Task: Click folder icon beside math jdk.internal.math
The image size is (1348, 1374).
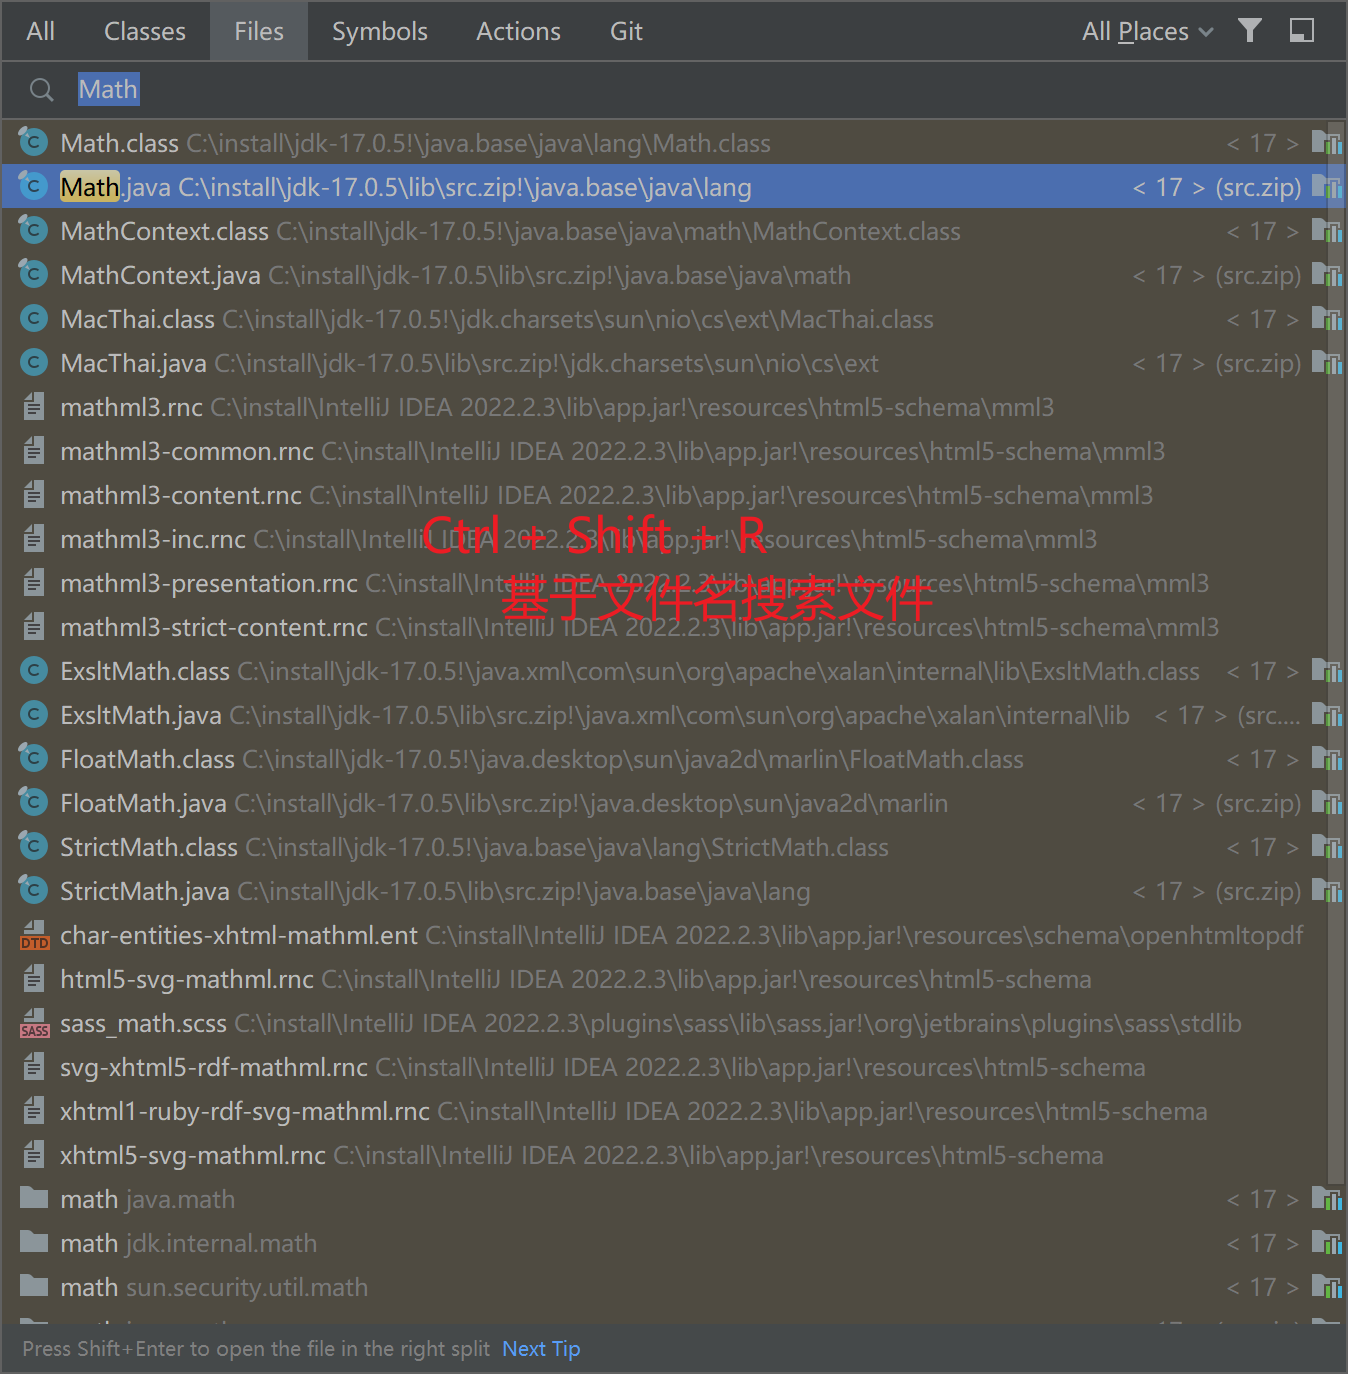Action: [34, 1242]
